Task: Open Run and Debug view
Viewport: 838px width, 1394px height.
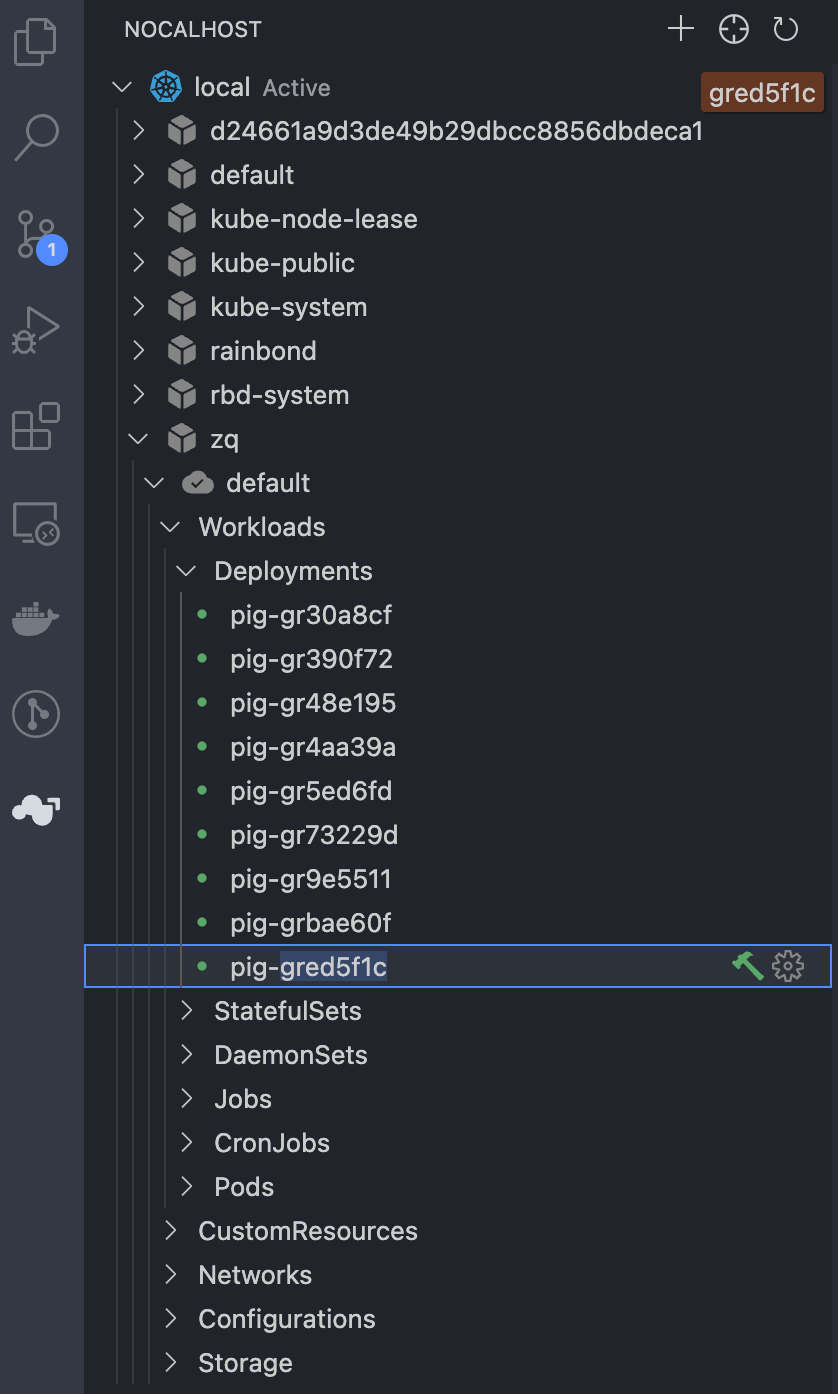Action: pos(36,330)
